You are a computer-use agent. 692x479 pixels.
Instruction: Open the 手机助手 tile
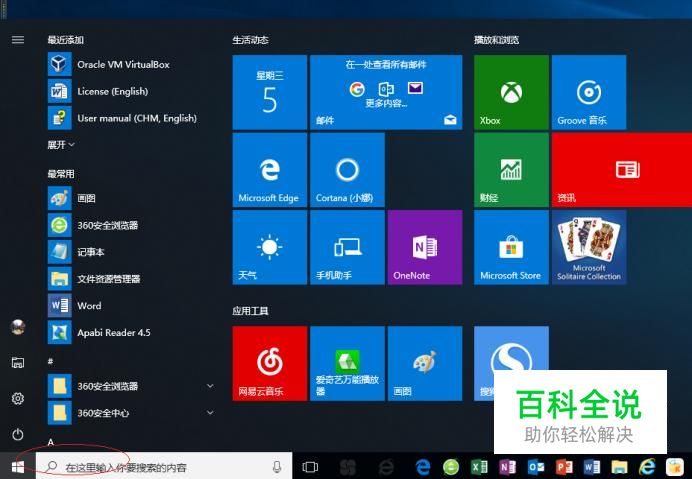coord(347,247)
